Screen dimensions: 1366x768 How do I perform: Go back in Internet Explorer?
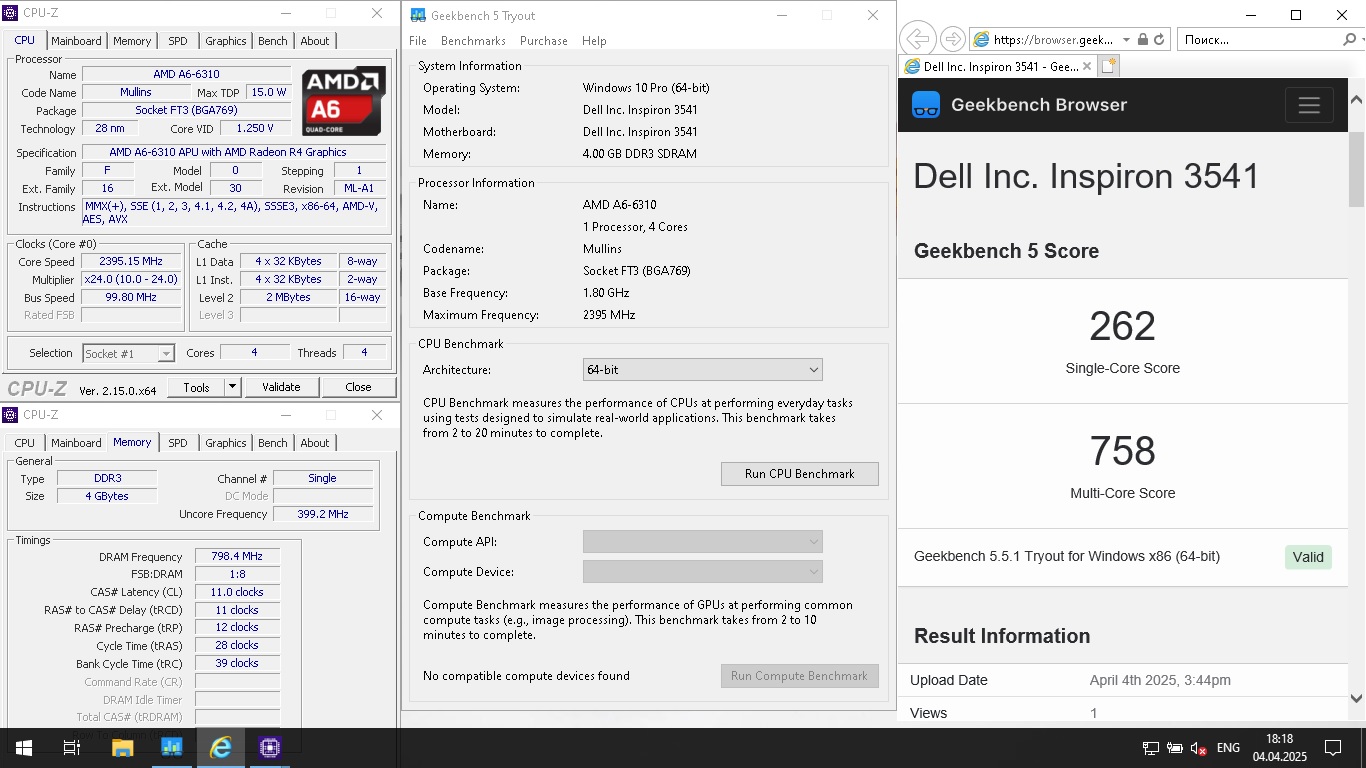[918, 39]
